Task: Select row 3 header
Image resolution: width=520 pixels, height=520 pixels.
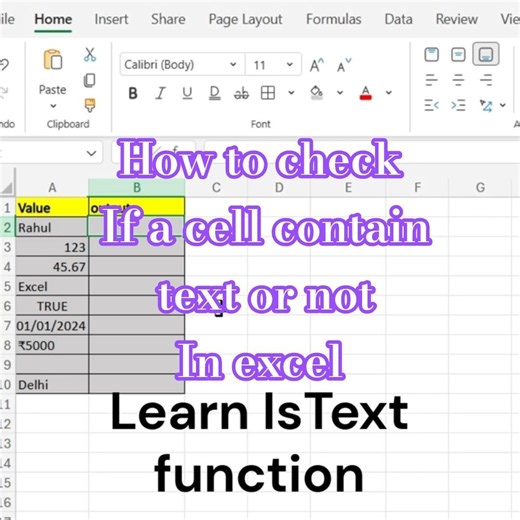Action: point(7,247)
